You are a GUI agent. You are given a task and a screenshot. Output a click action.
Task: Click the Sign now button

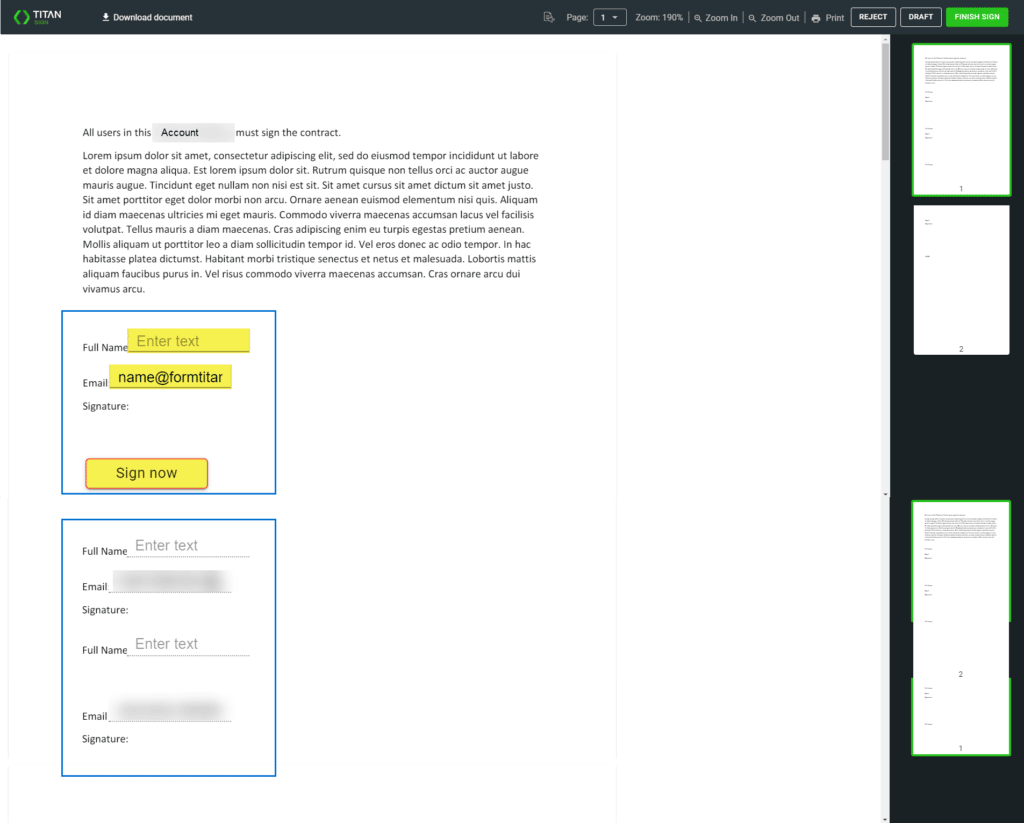click(146, 473)
